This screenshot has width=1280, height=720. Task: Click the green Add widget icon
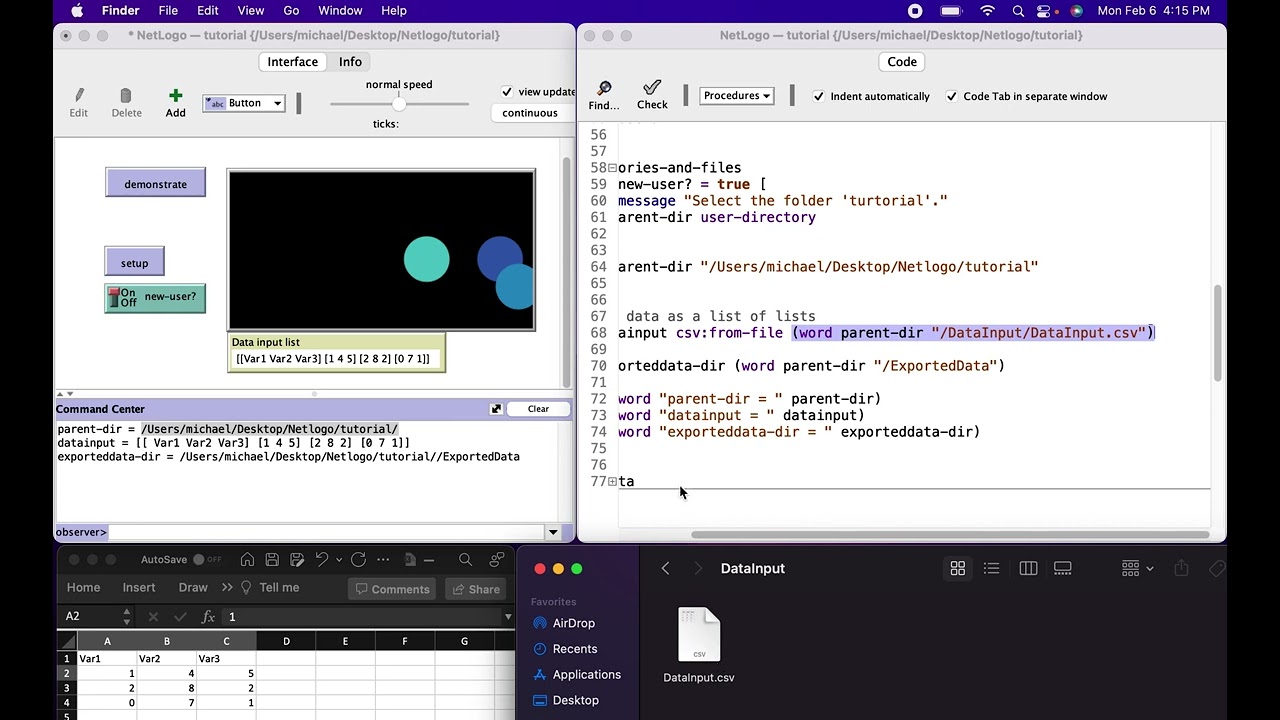(x=175, y=96)
